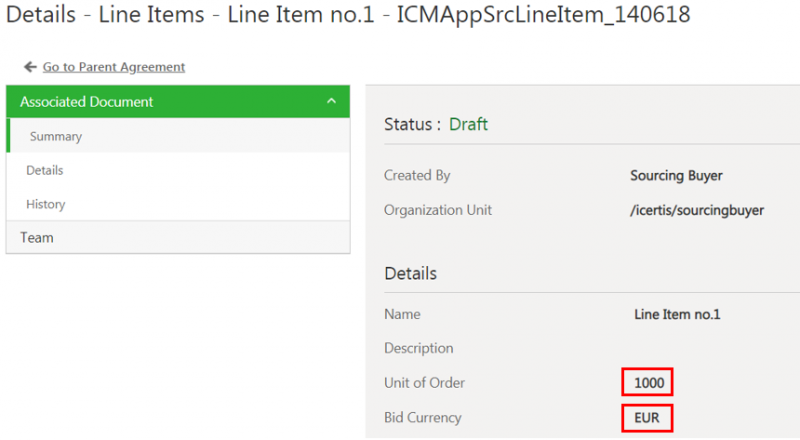The height and width of the screenshot is (440, 800).
Task: Click the Sourcing Buyer creator value
Action: pyautogui.click(x=676, y=176)
